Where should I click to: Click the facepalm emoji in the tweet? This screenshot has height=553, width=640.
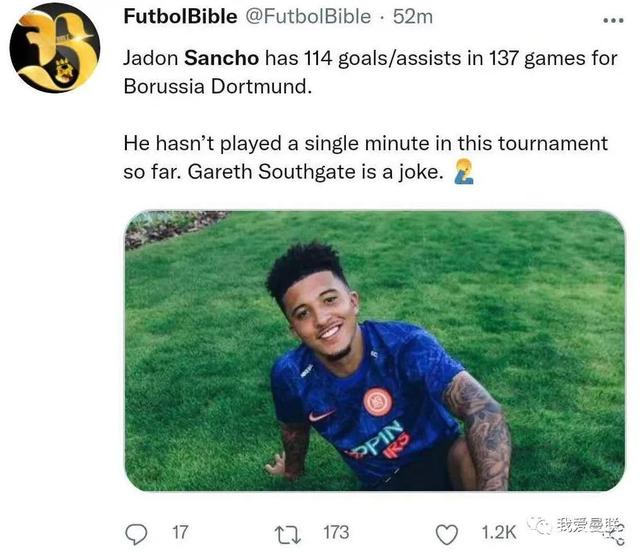tap(462, 173)
